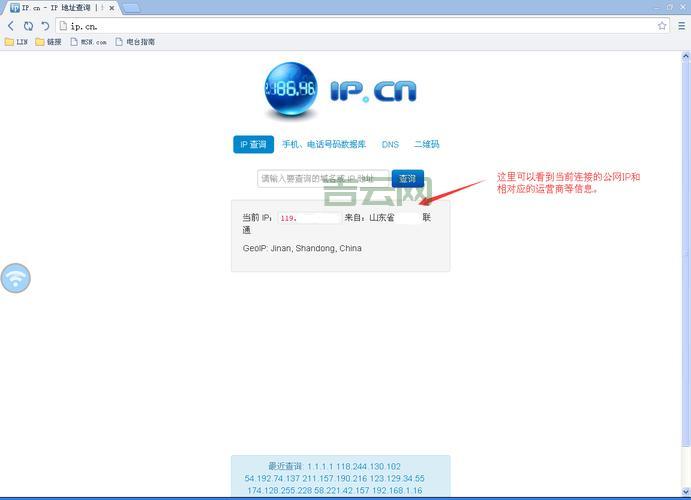Screen dimensions: 691x500
Task: Bookmark this page with the star icon
Action: [662, 26]
